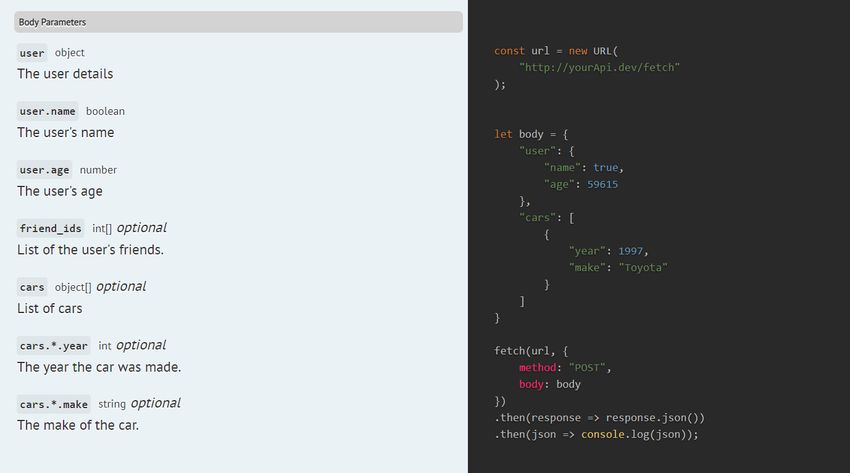The height and width of the screenshot is (473, 850).
Task: Select the 'friend_ids' parameter badge
Action: coord(50,228)
